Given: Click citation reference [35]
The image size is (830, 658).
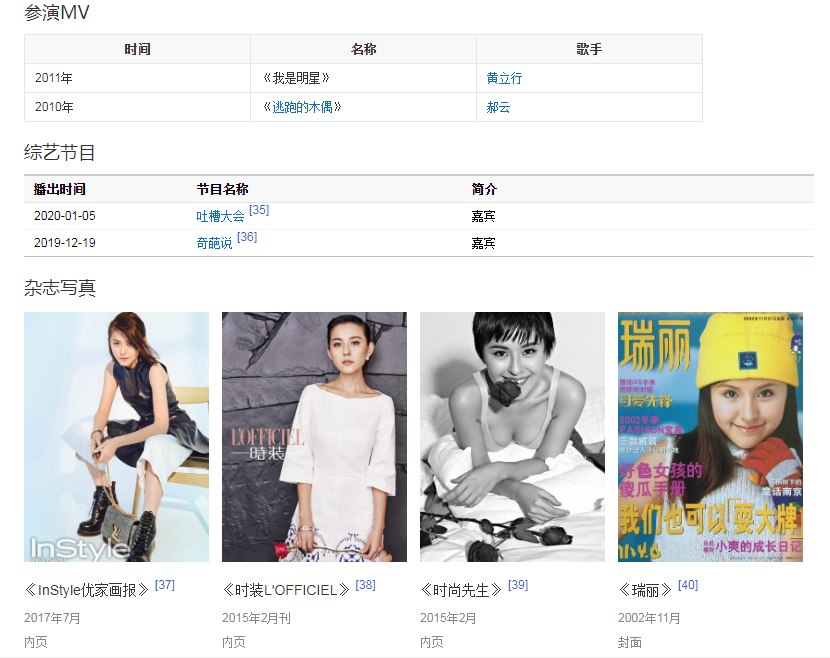Looking at the screenshot, I should pos(259,210).
